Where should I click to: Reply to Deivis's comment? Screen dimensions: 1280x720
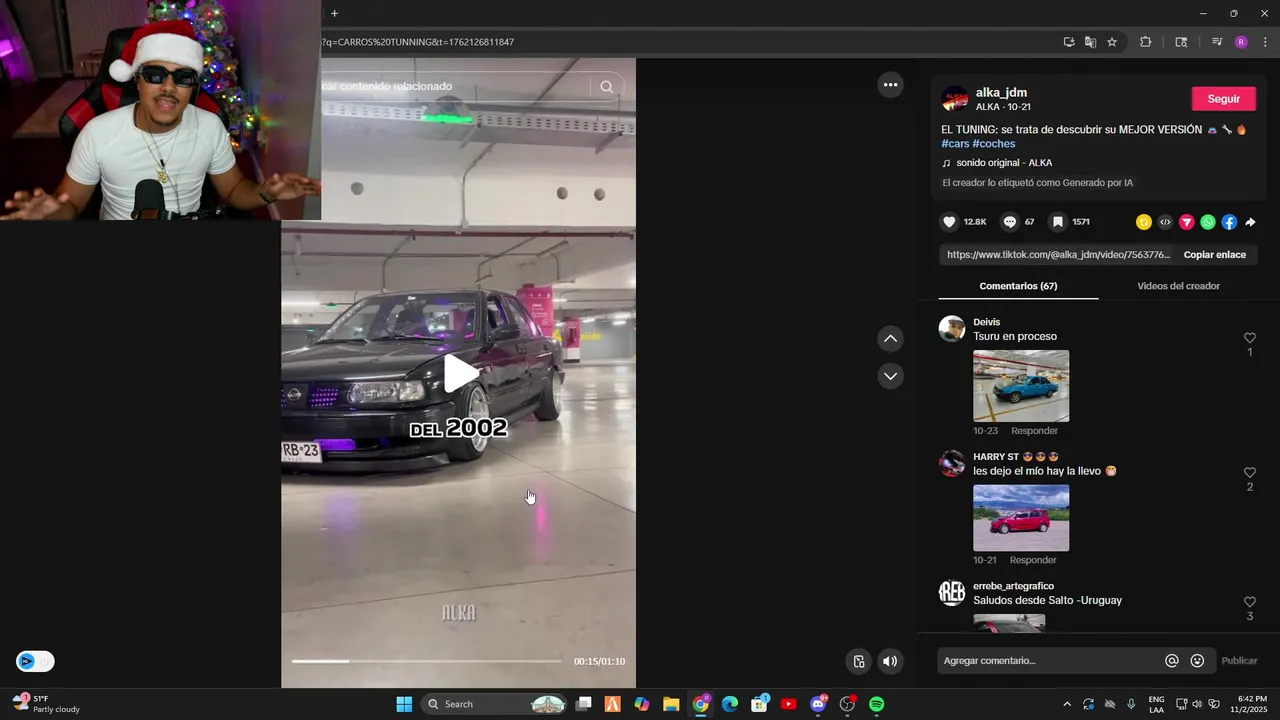click(1034, 431)
